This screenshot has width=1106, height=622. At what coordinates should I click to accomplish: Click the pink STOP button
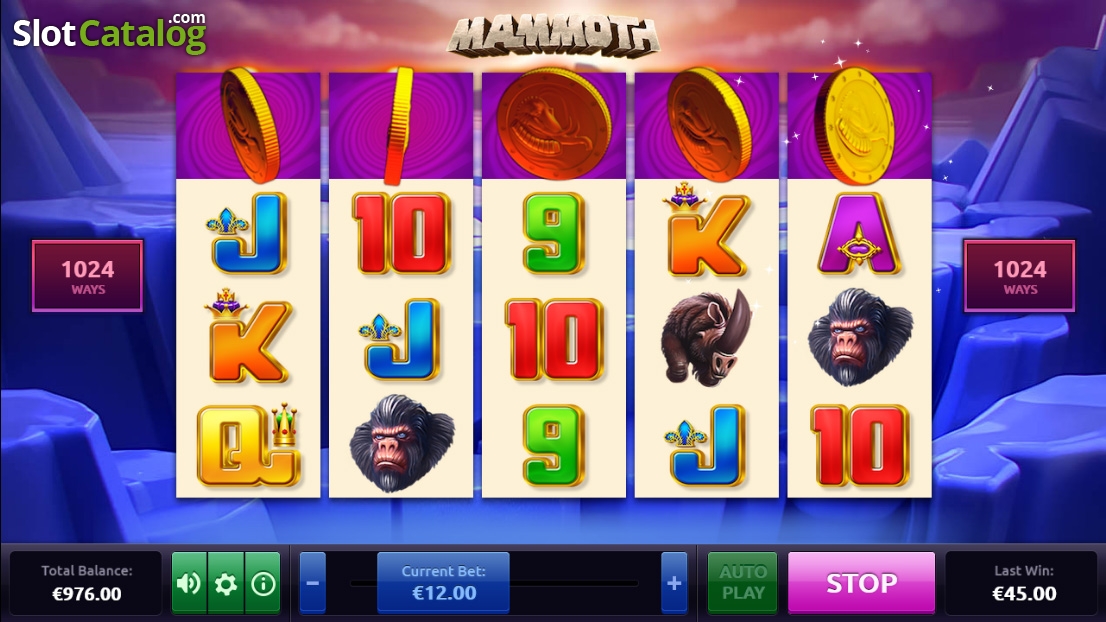coord(861,583)
